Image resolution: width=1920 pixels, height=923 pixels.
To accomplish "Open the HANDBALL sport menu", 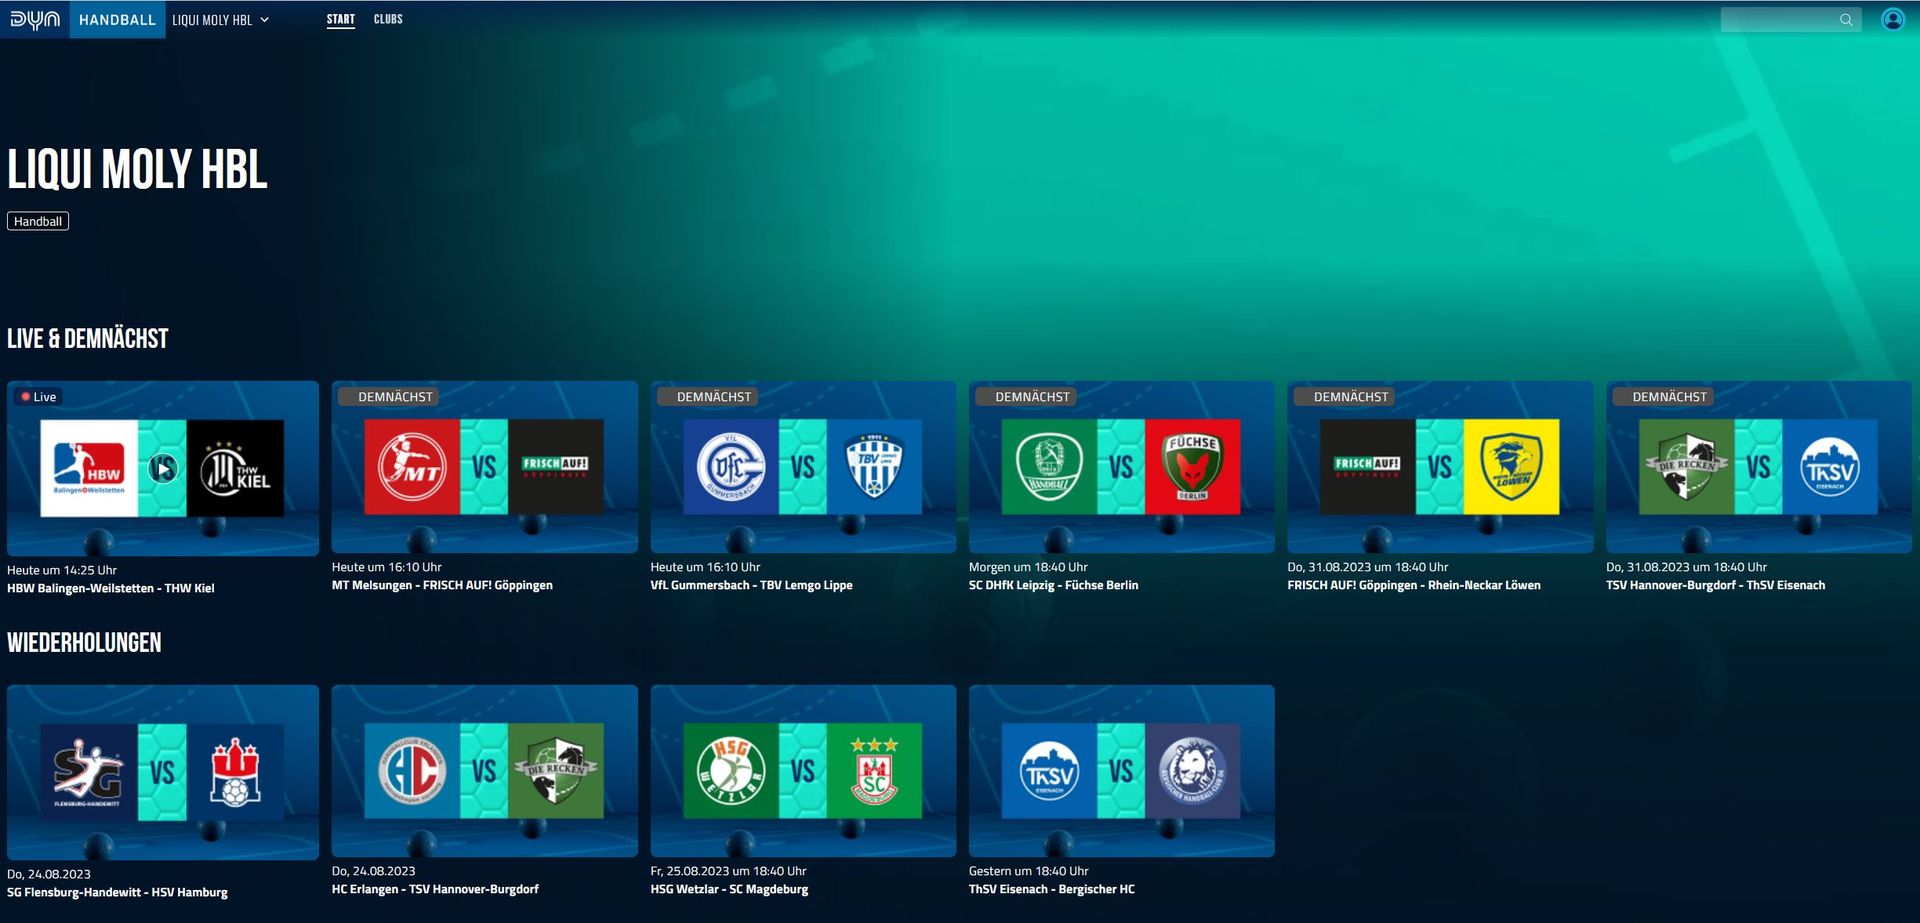I will (117, 20).
